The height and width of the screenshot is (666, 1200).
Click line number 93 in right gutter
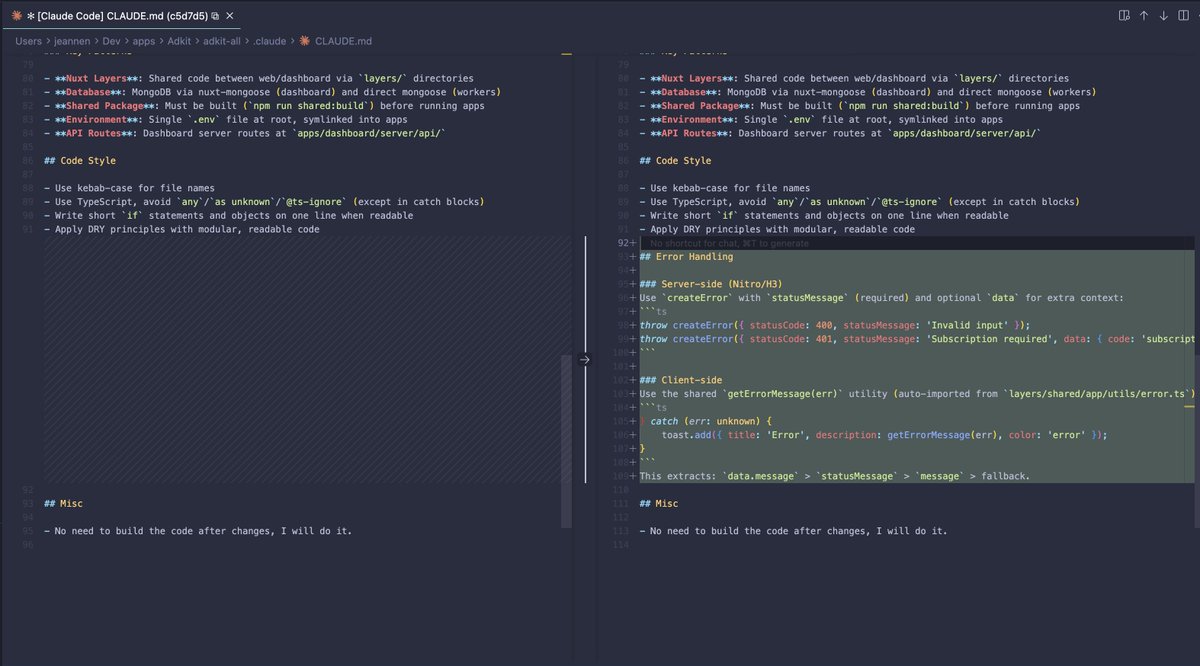[x=620, y=257]
